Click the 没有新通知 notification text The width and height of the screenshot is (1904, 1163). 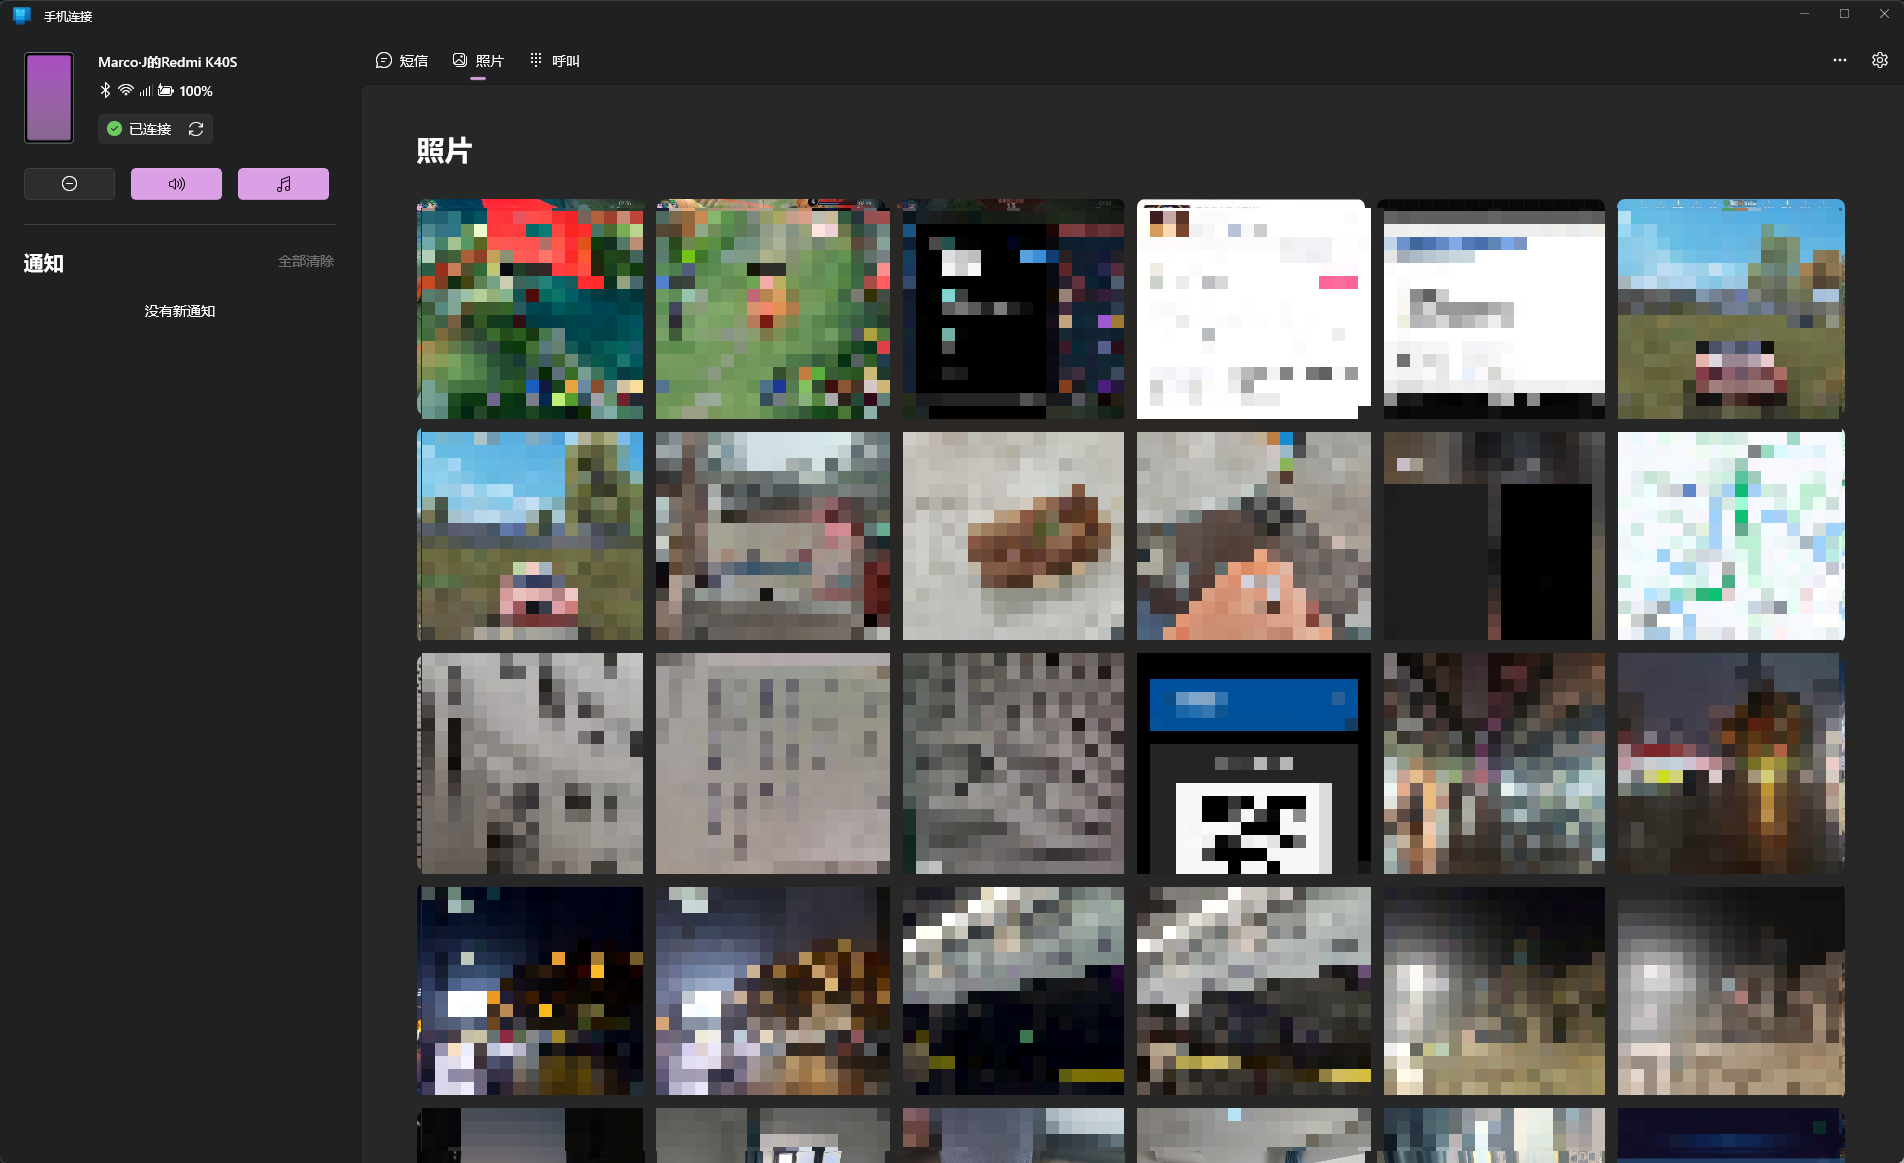[180, 311]
